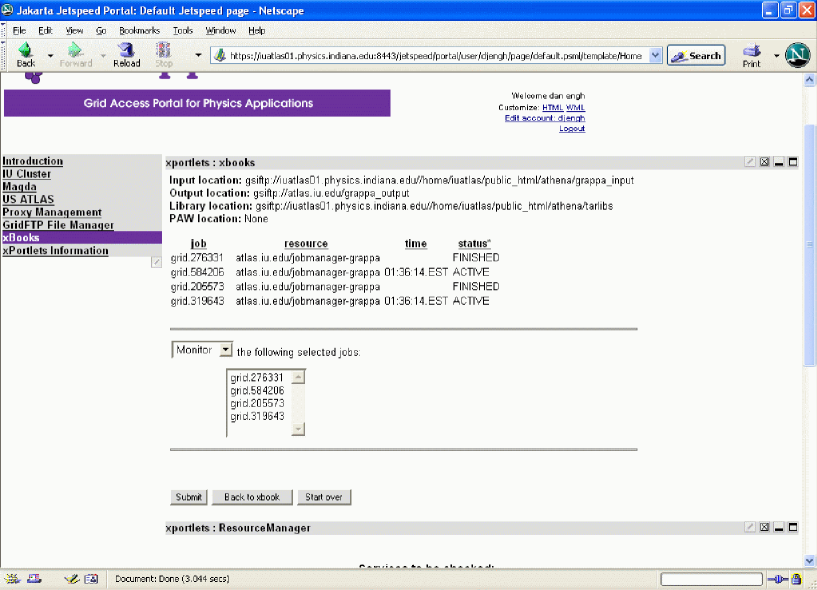Click the Netscape logo icon
817x590 pixels.
point(797,55)
